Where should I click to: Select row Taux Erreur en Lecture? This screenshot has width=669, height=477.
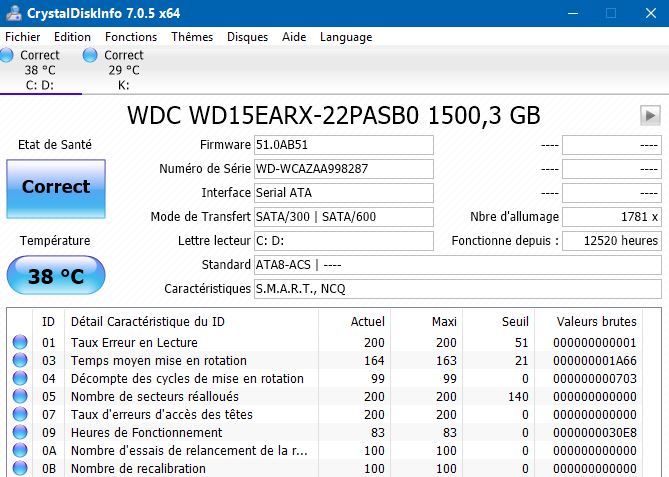point(326,342)
